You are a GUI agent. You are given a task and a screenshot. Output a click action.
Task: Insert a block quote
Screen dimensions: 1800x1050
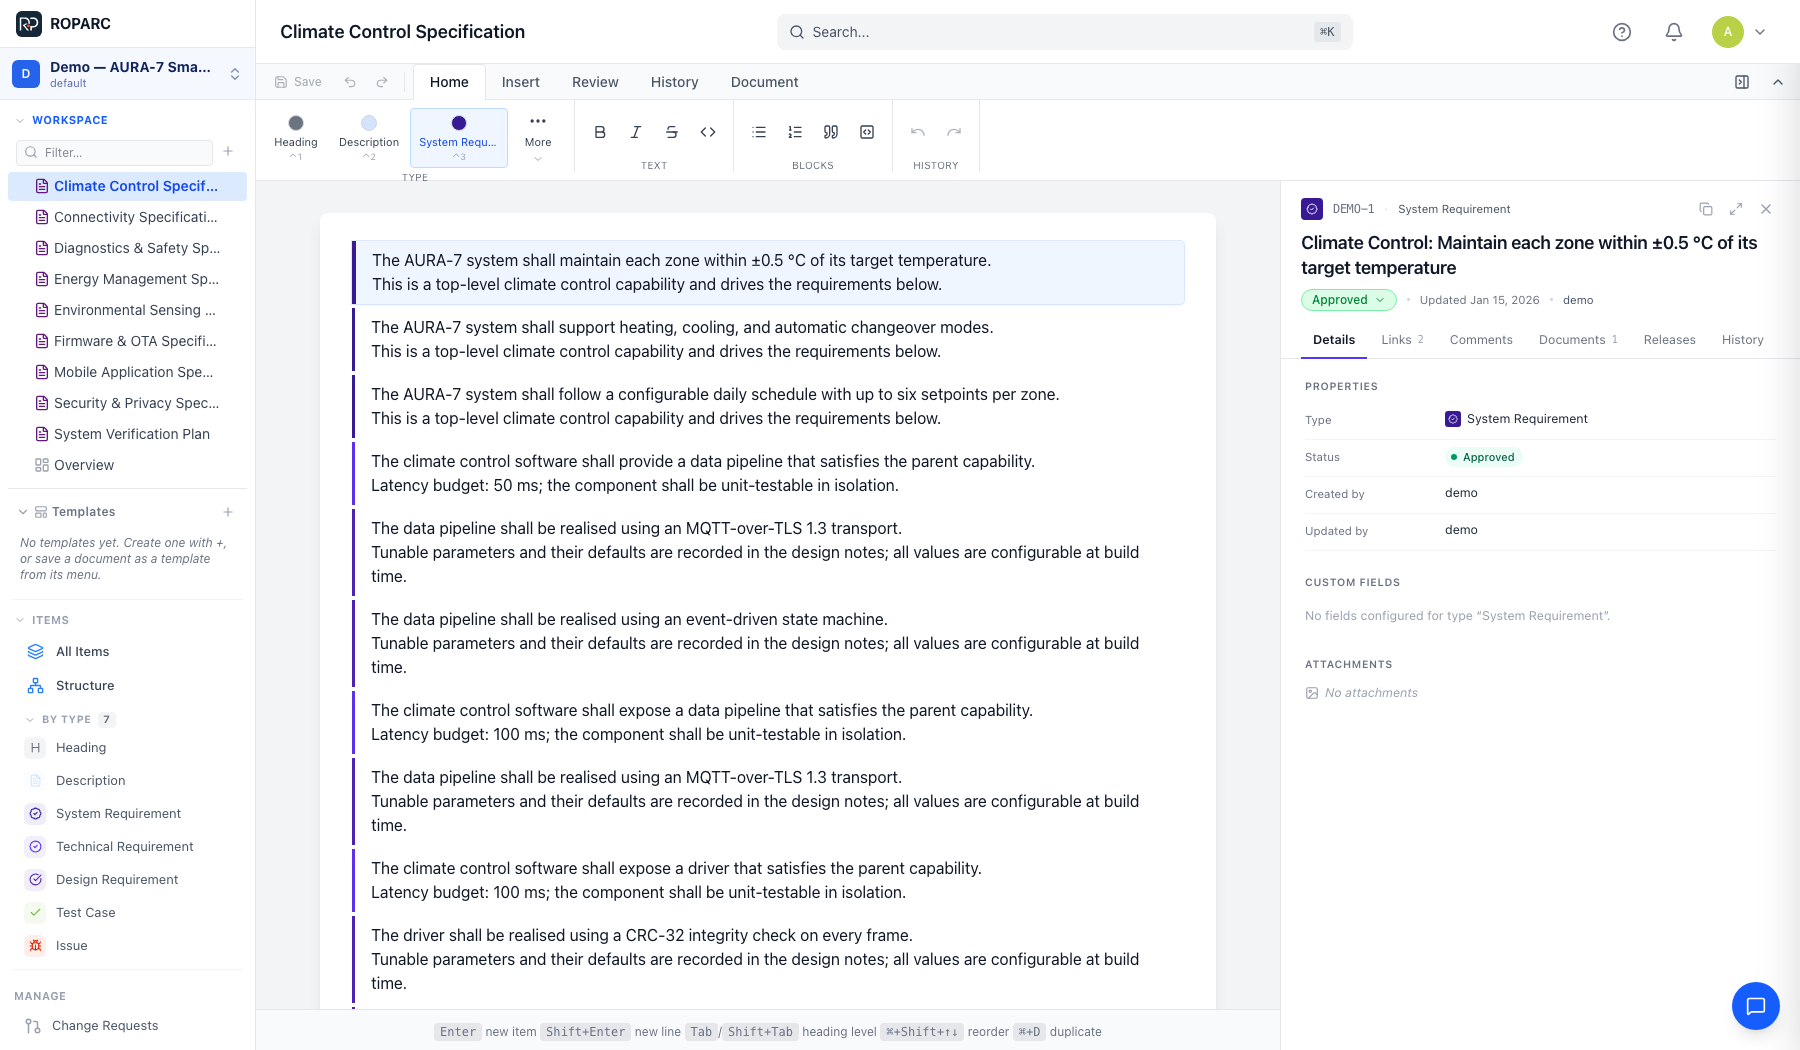click(831, 132)
